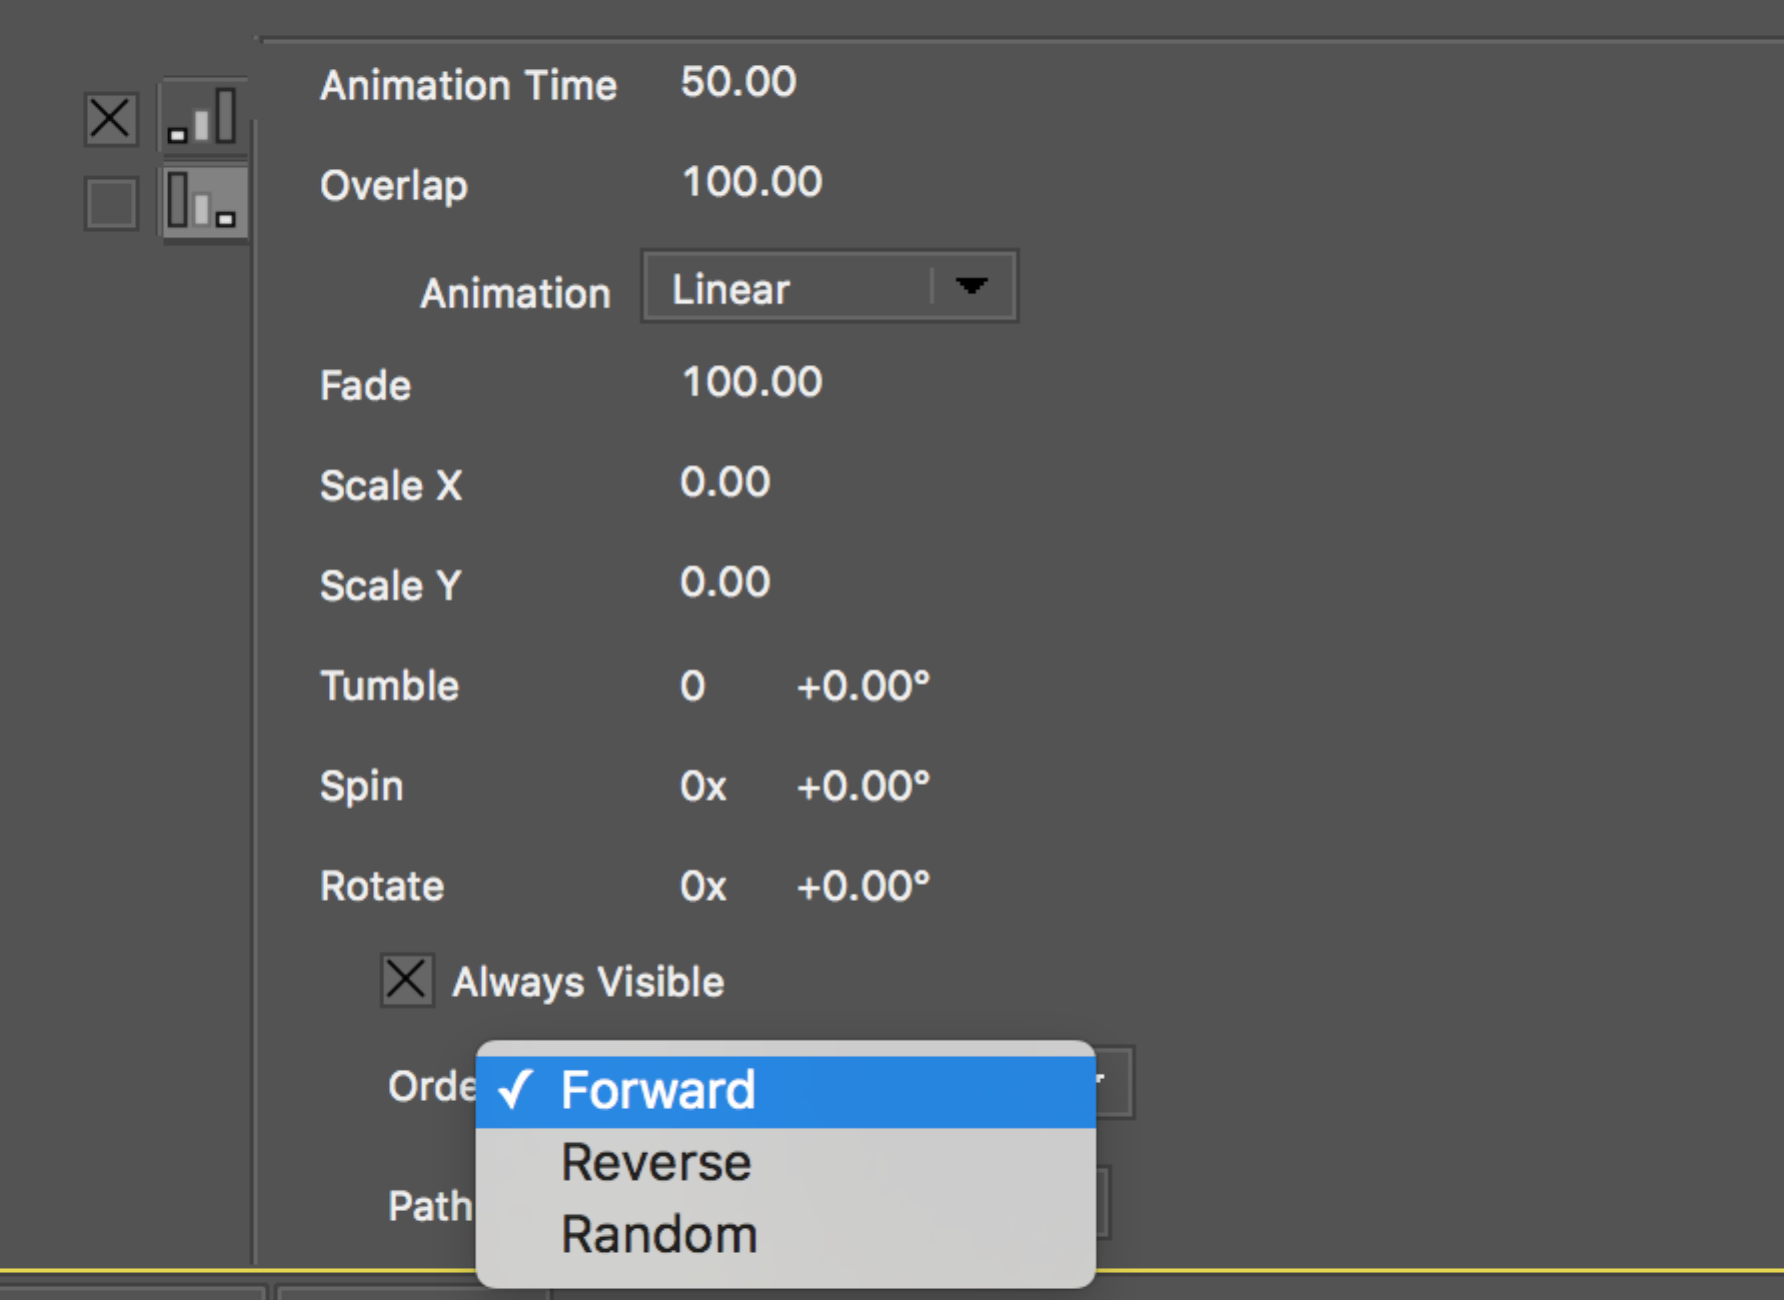Click the Rotate revolutions value 0x
The width and height of the screenshot is (1784, 1300).
[x=703, y=886]
